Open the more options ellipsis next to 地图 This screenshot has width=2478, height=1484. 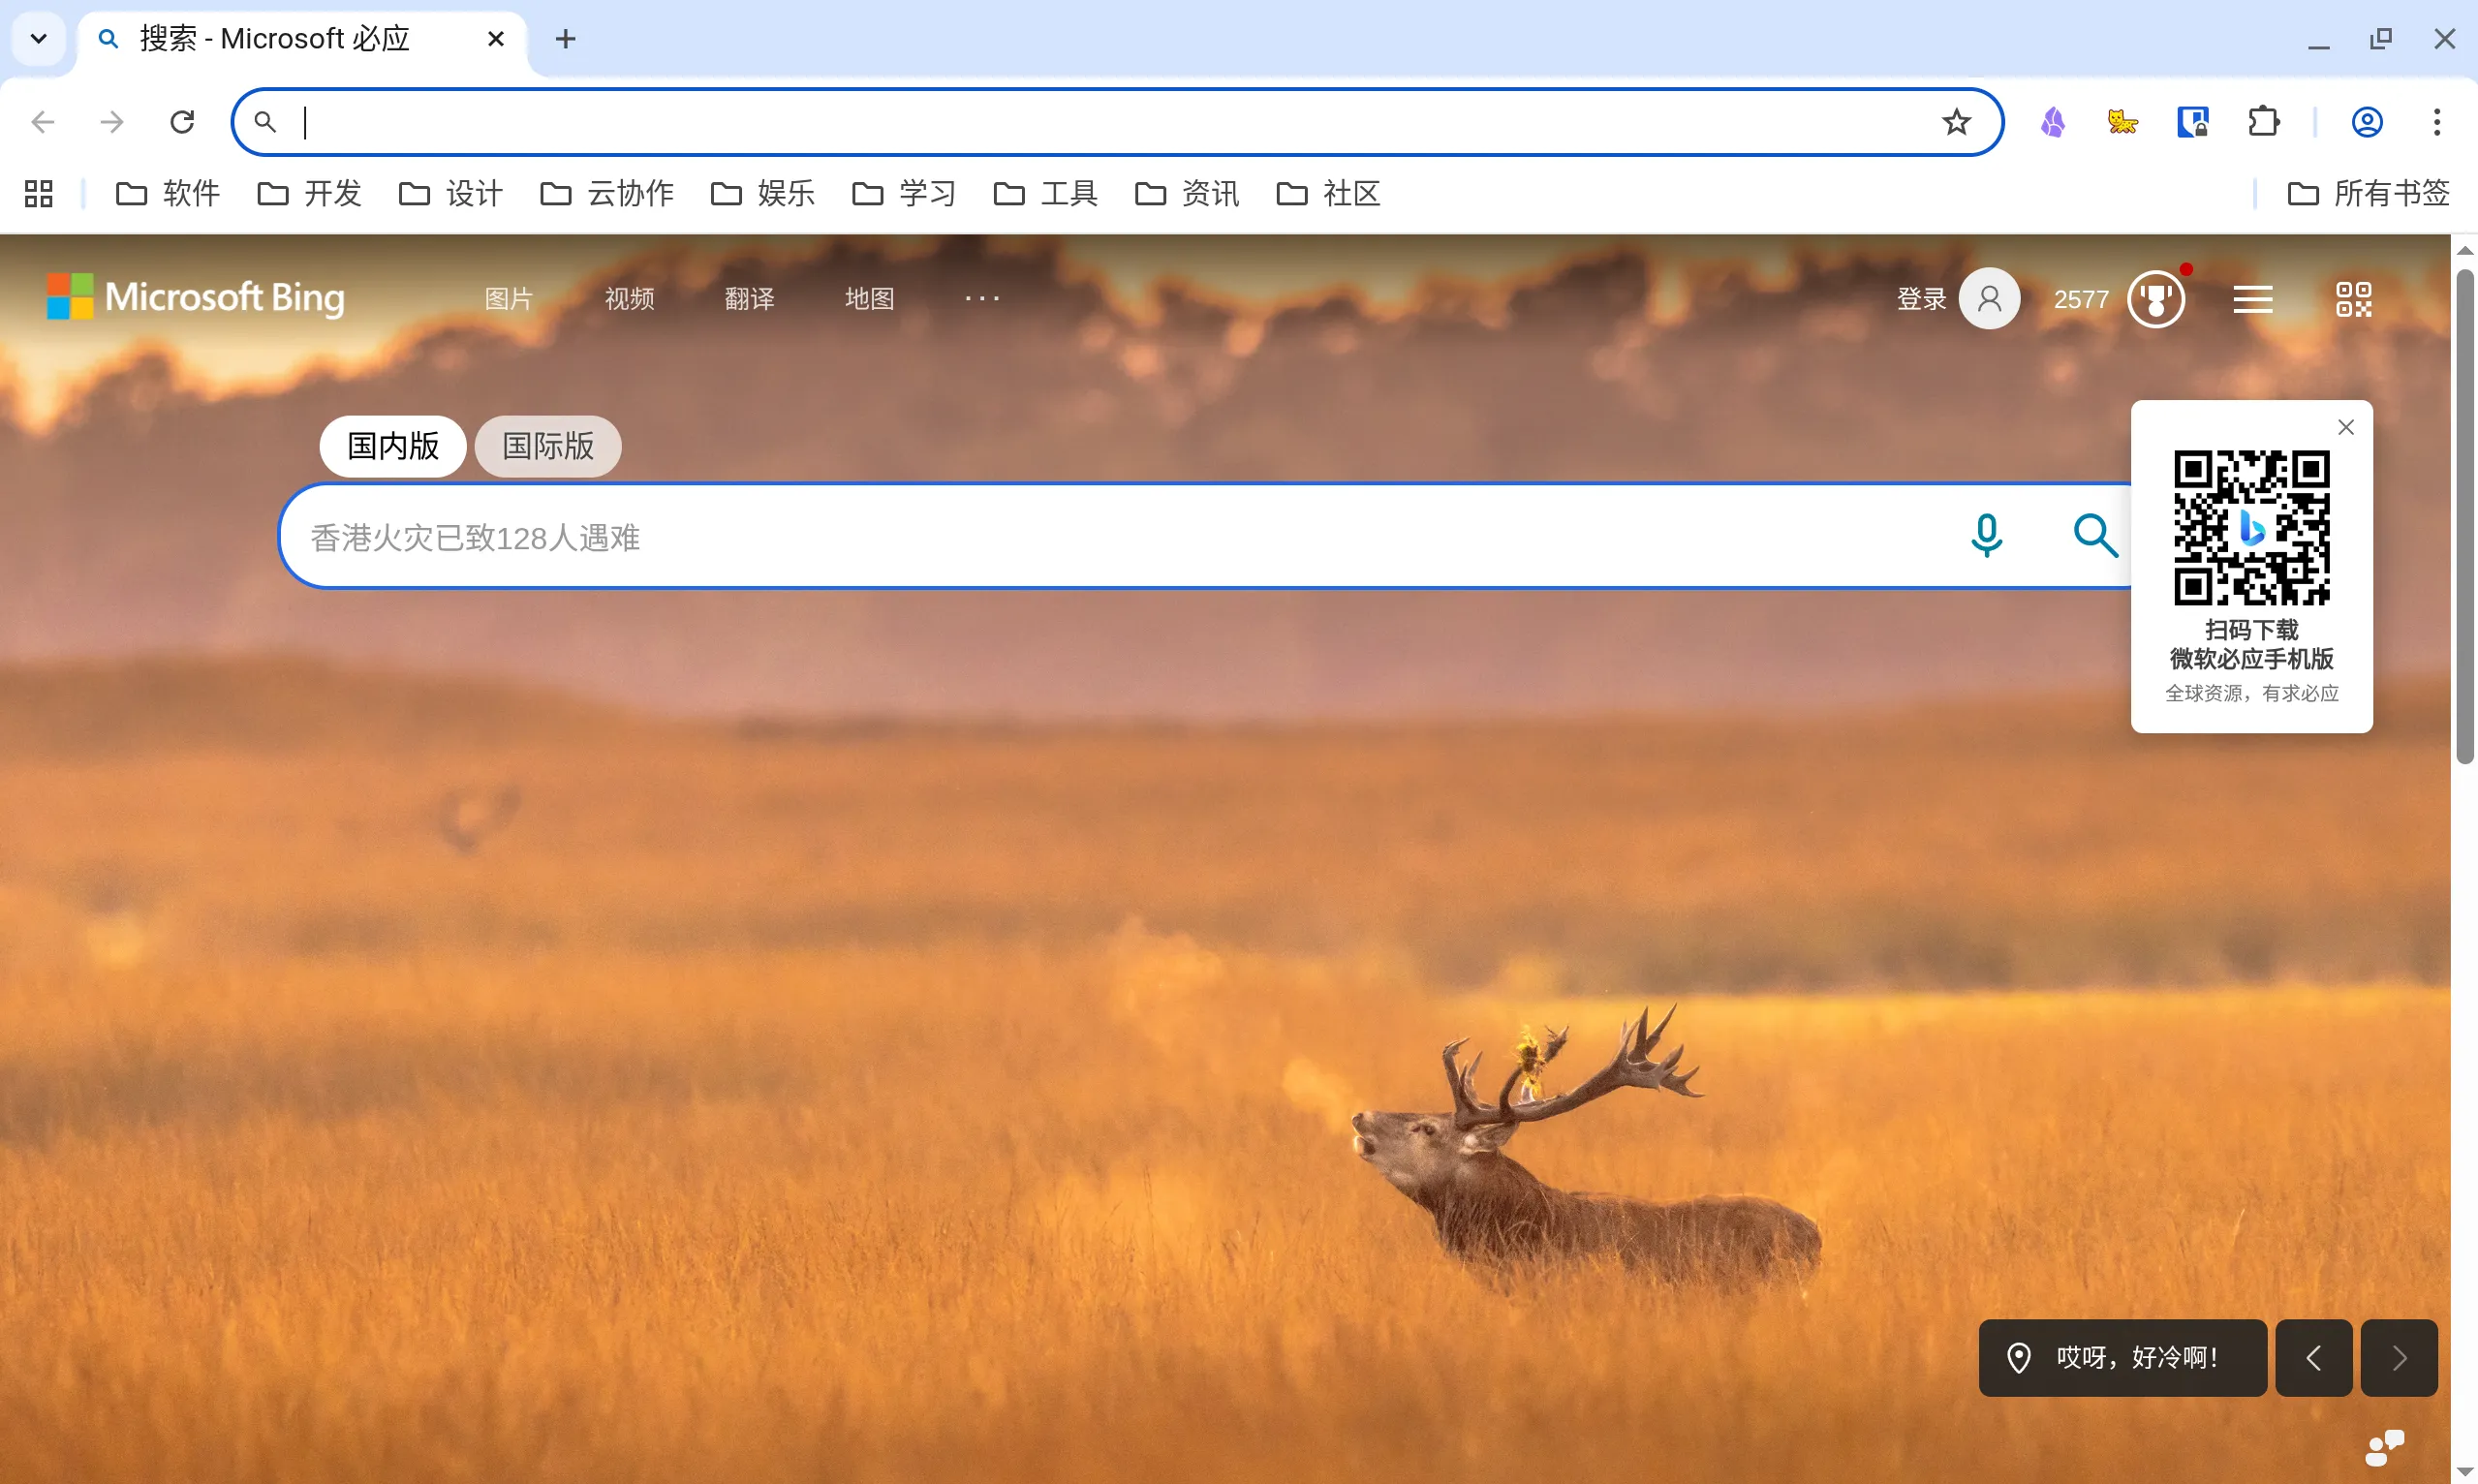(982, 297)
